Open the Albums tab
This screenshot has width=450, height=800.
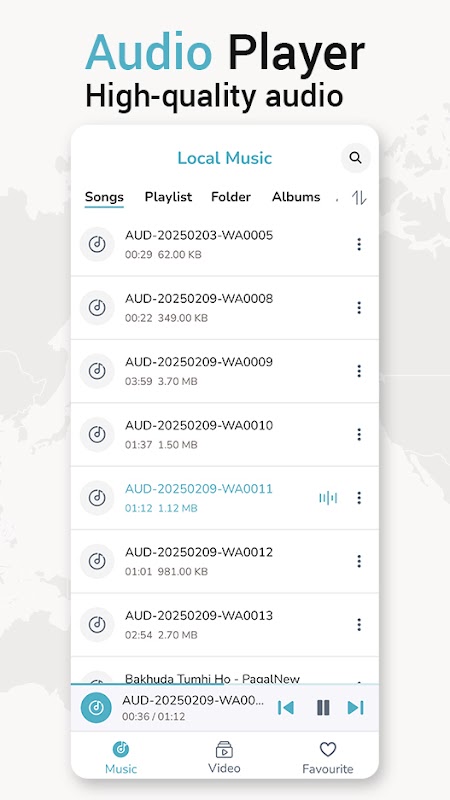click(296, 197)
